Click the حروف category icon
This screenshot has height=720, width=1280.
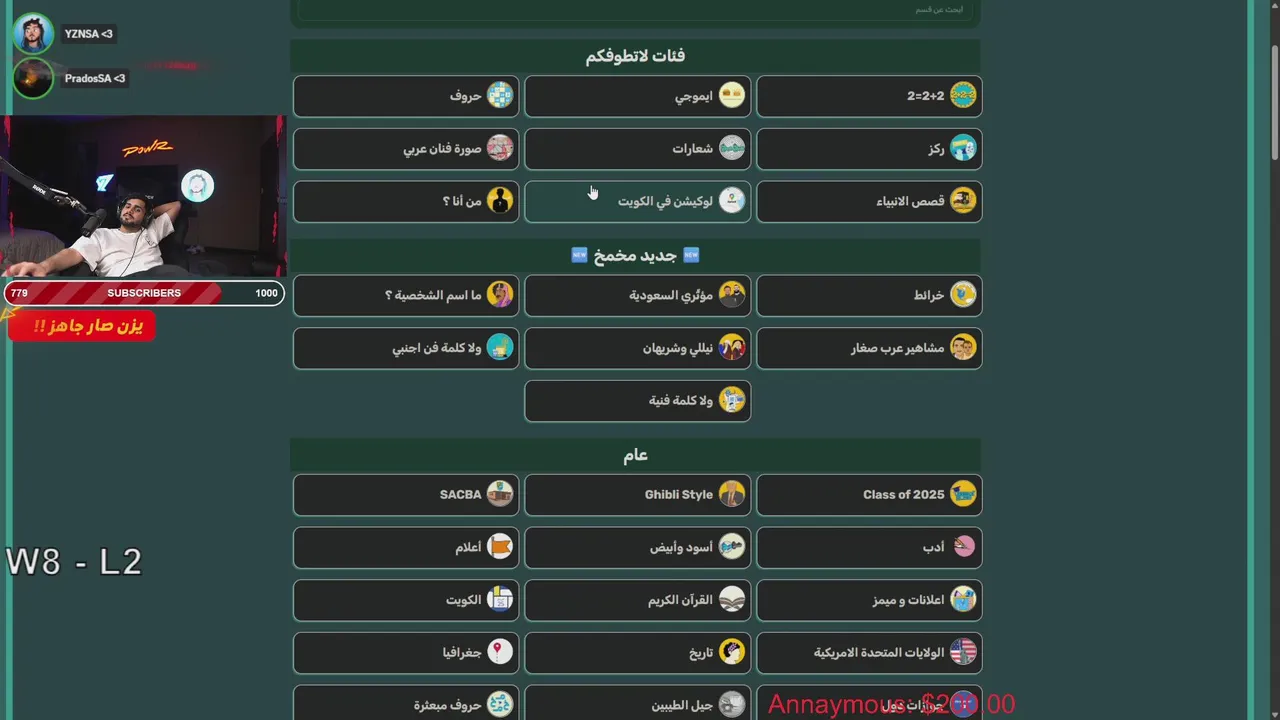click(500, 96)
